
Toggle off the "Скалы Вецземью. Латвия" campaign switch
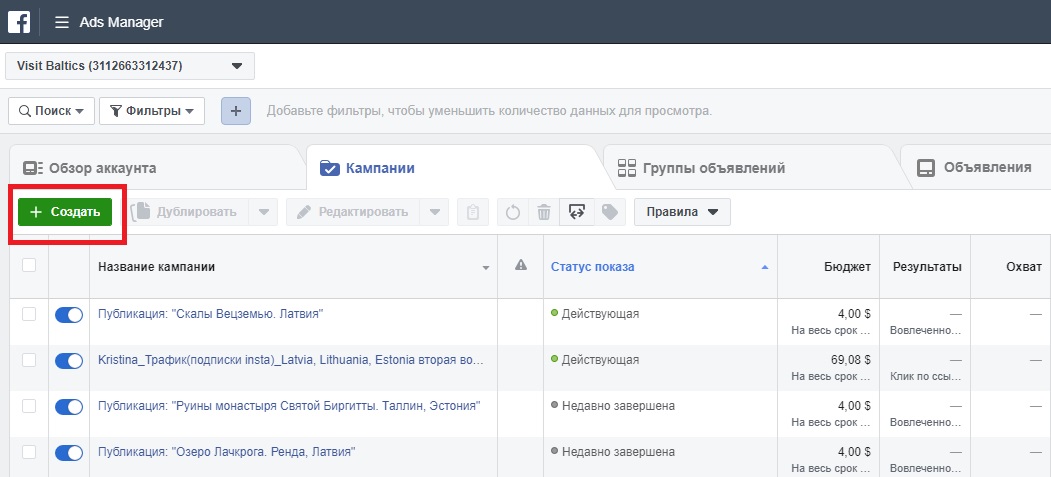click(69, 315)
